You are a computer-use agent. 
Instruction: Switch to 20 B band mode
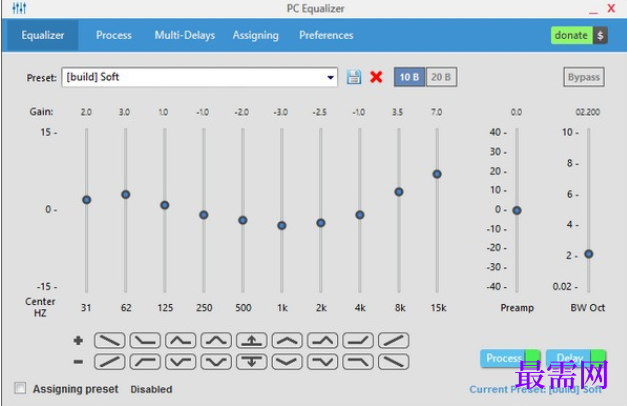pos(441,77)
